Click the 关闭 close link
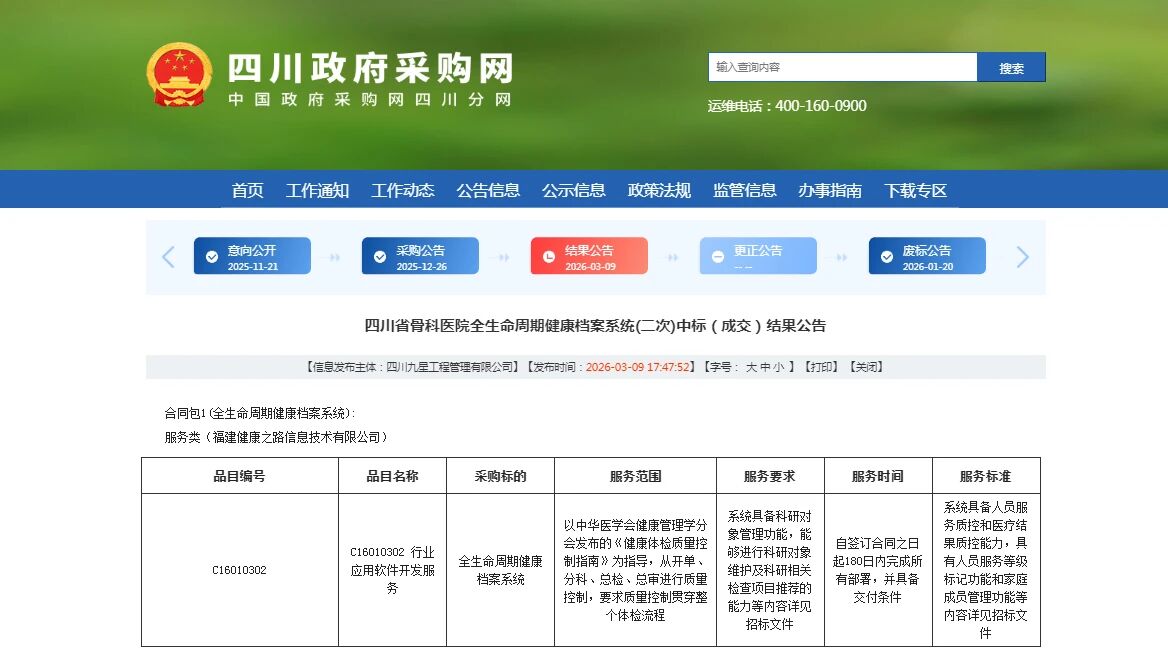1168x669 pixels. (x=866, y=367)
